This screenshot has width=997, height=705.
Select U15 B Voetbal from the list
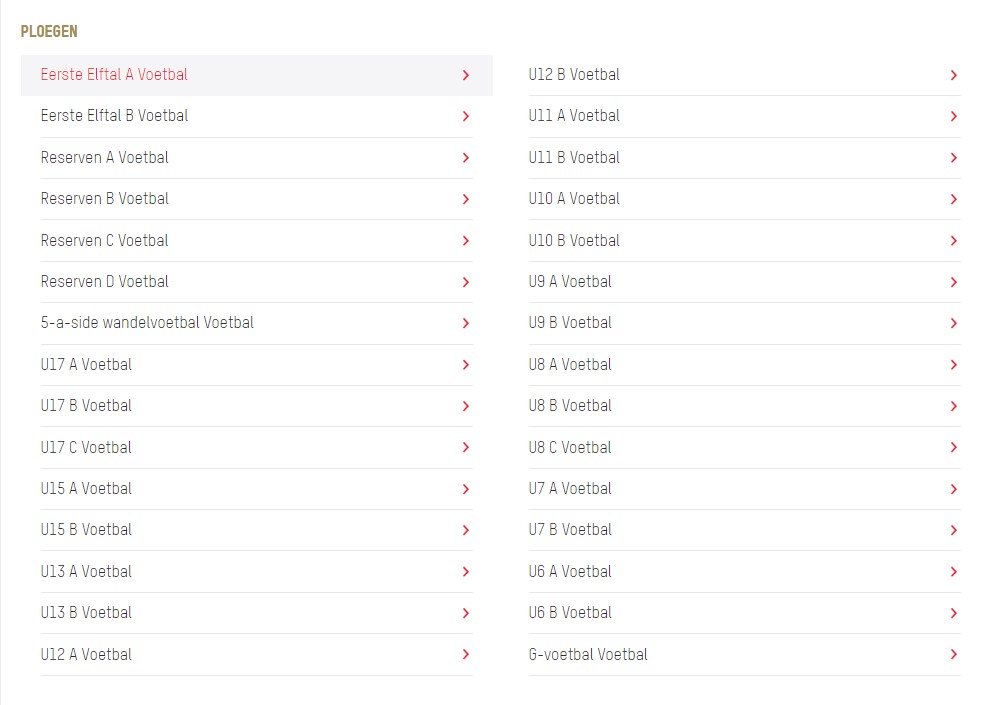tap(256, 530)
